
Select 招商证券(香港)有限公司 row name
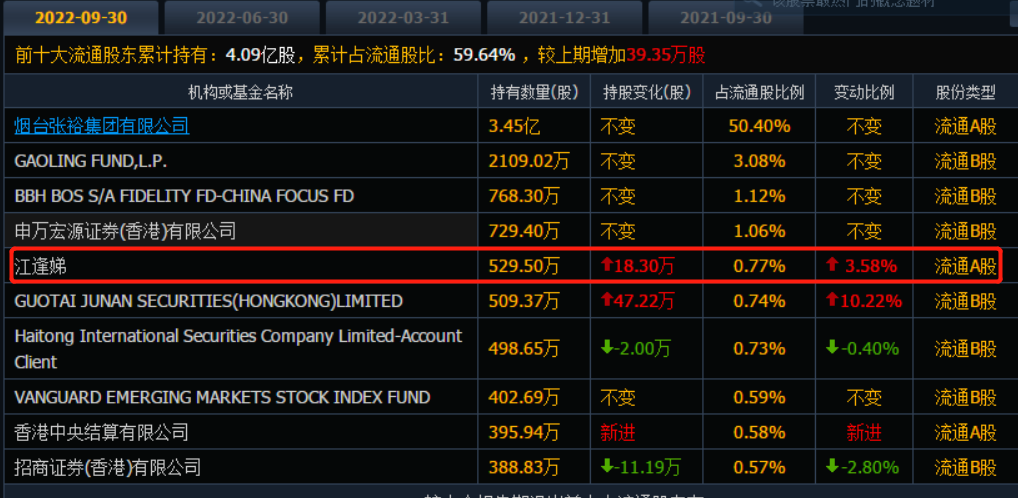click(x=108, y=467)
